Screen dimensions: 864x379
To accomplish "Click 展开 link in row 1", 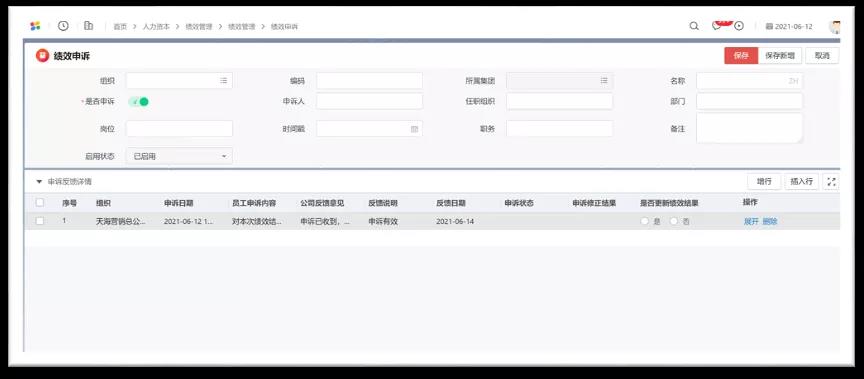I will click(751, 221).
